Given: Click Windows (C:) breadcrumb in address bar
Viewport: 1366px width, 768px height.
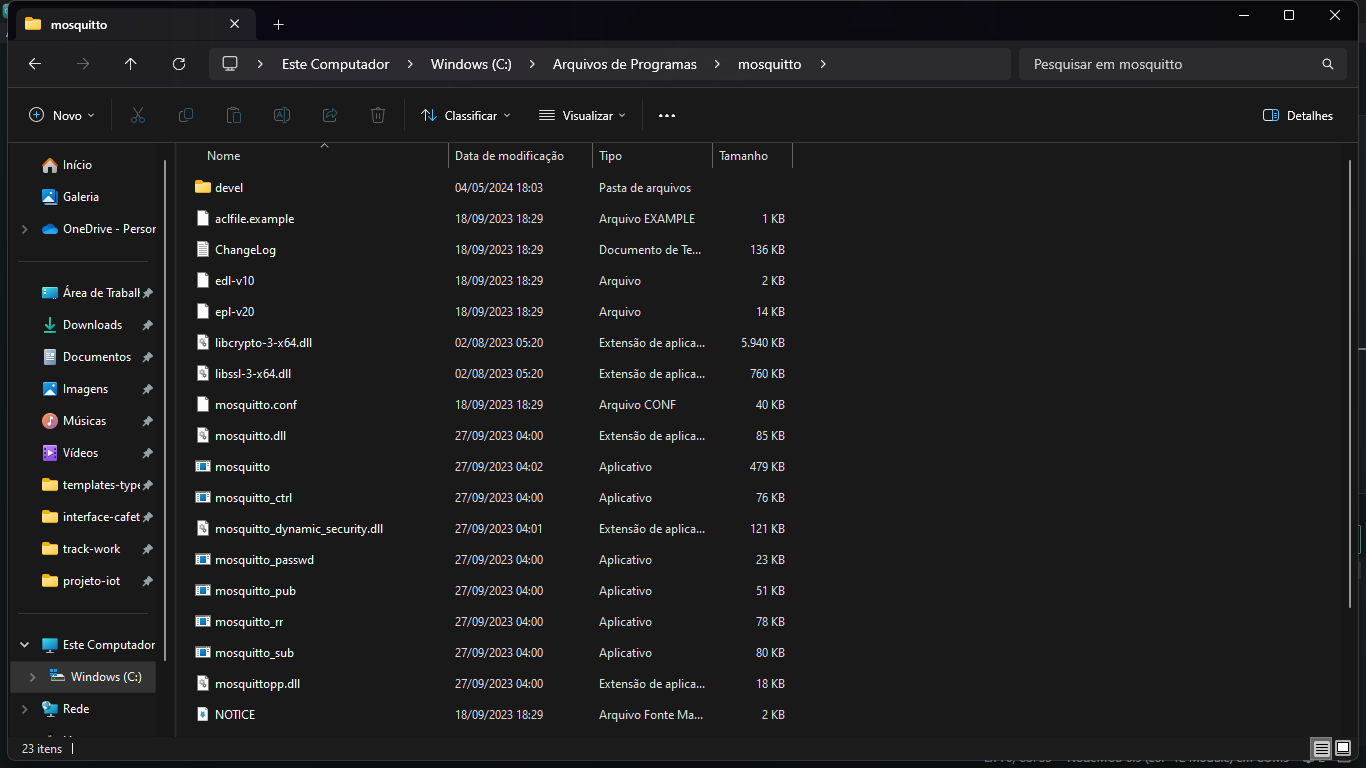Looking at the screenshot, I should pos(471,64).
